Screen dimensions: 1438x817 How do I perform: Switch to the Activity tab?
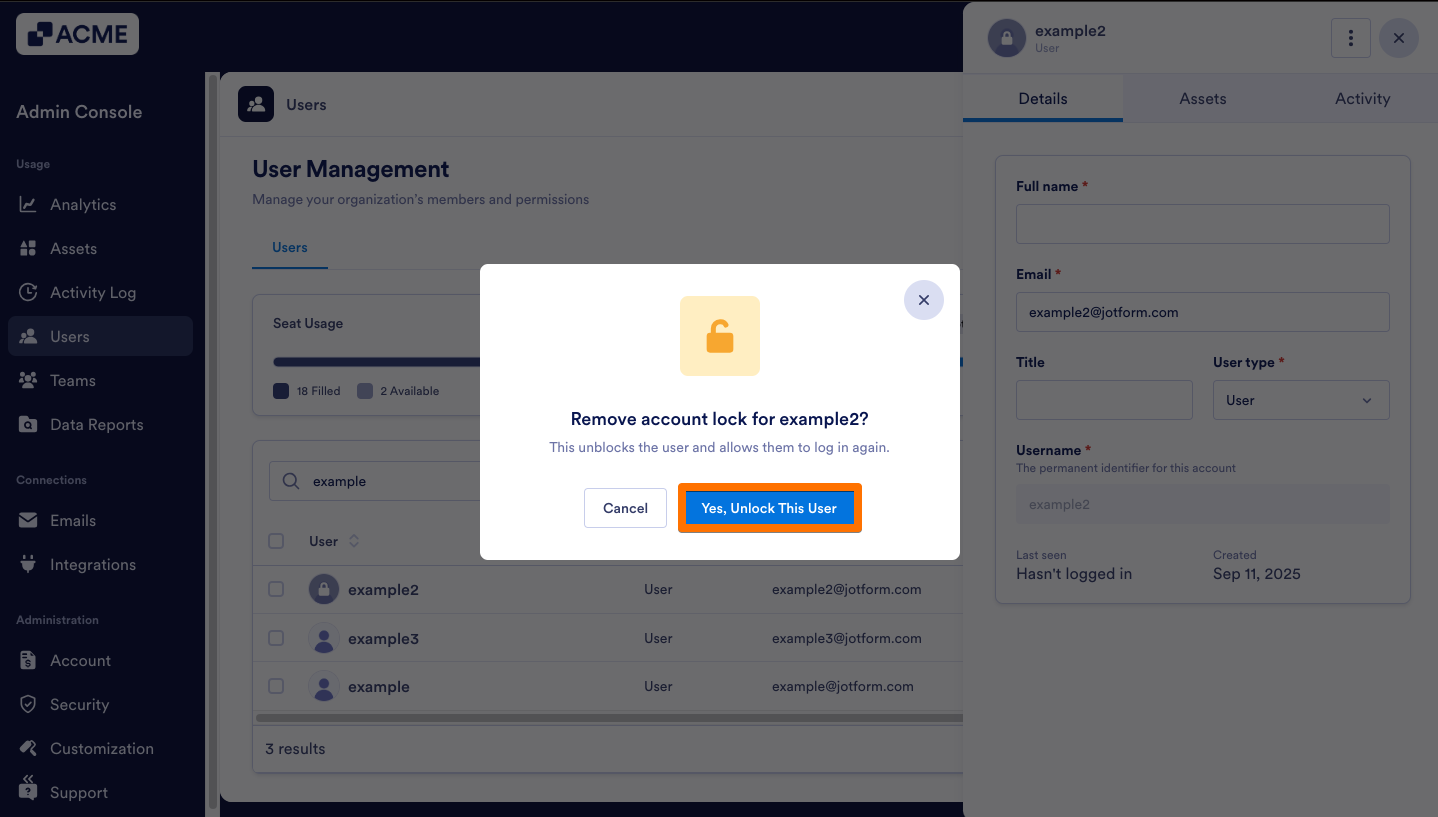point(1362,99)
